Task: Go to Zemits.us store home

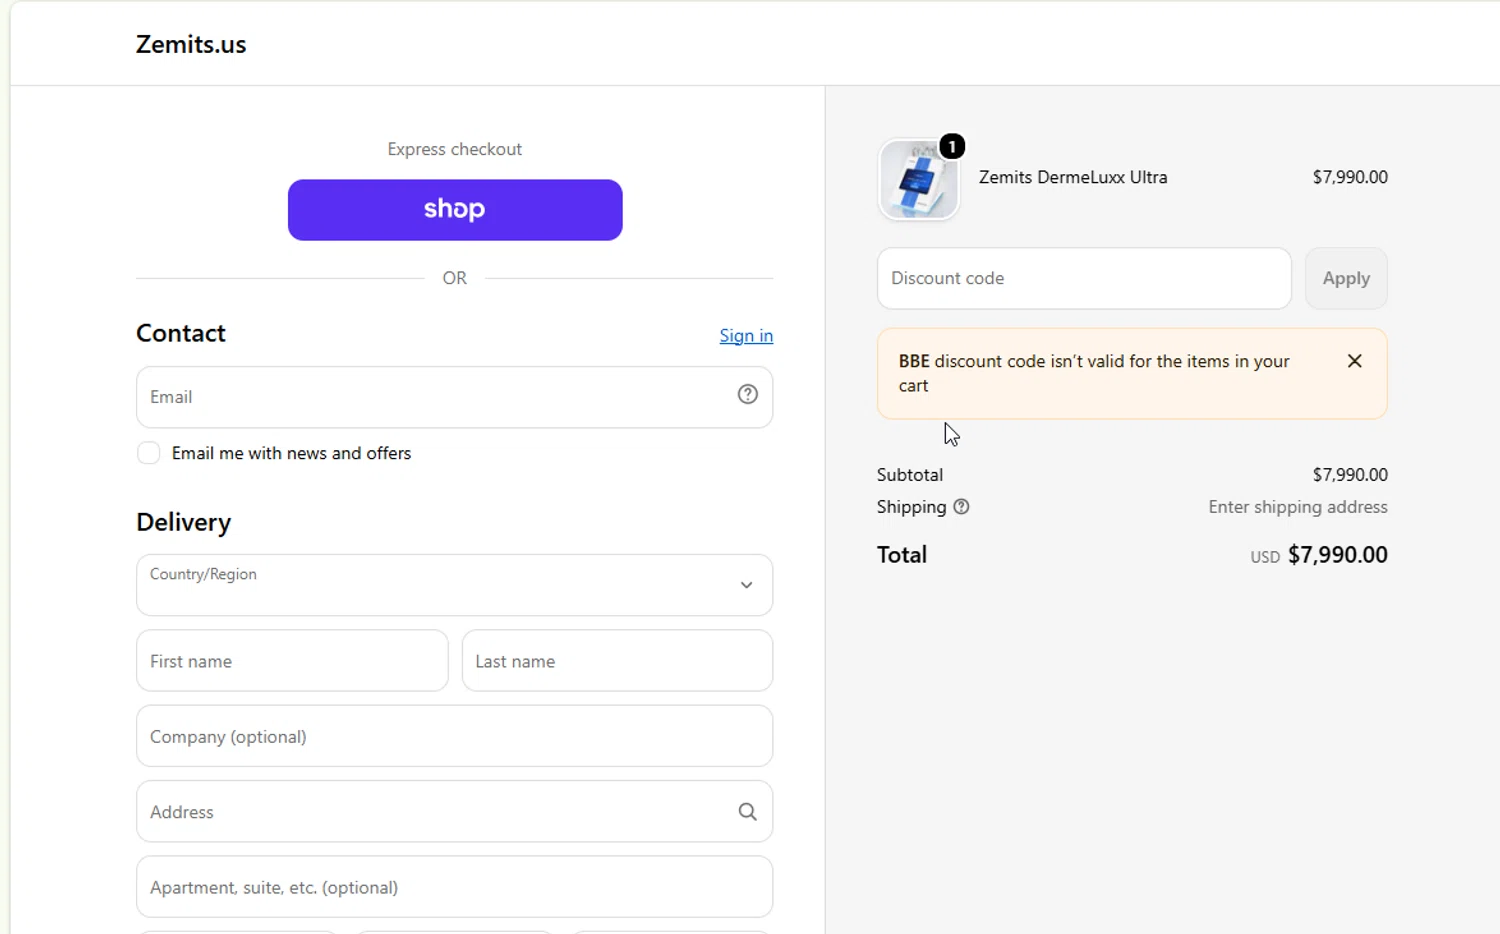Action: click(x=191, y=44)
